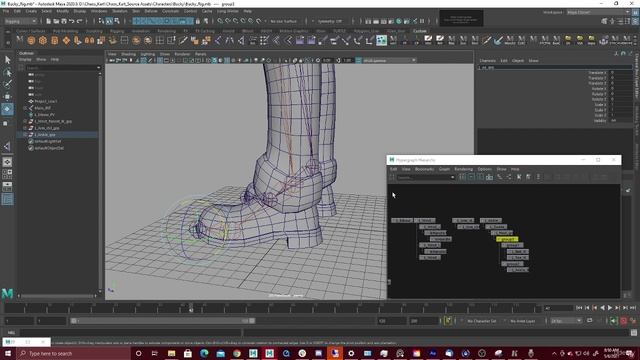Toggle select by component type
640x360 pixels.
(117, 21)
